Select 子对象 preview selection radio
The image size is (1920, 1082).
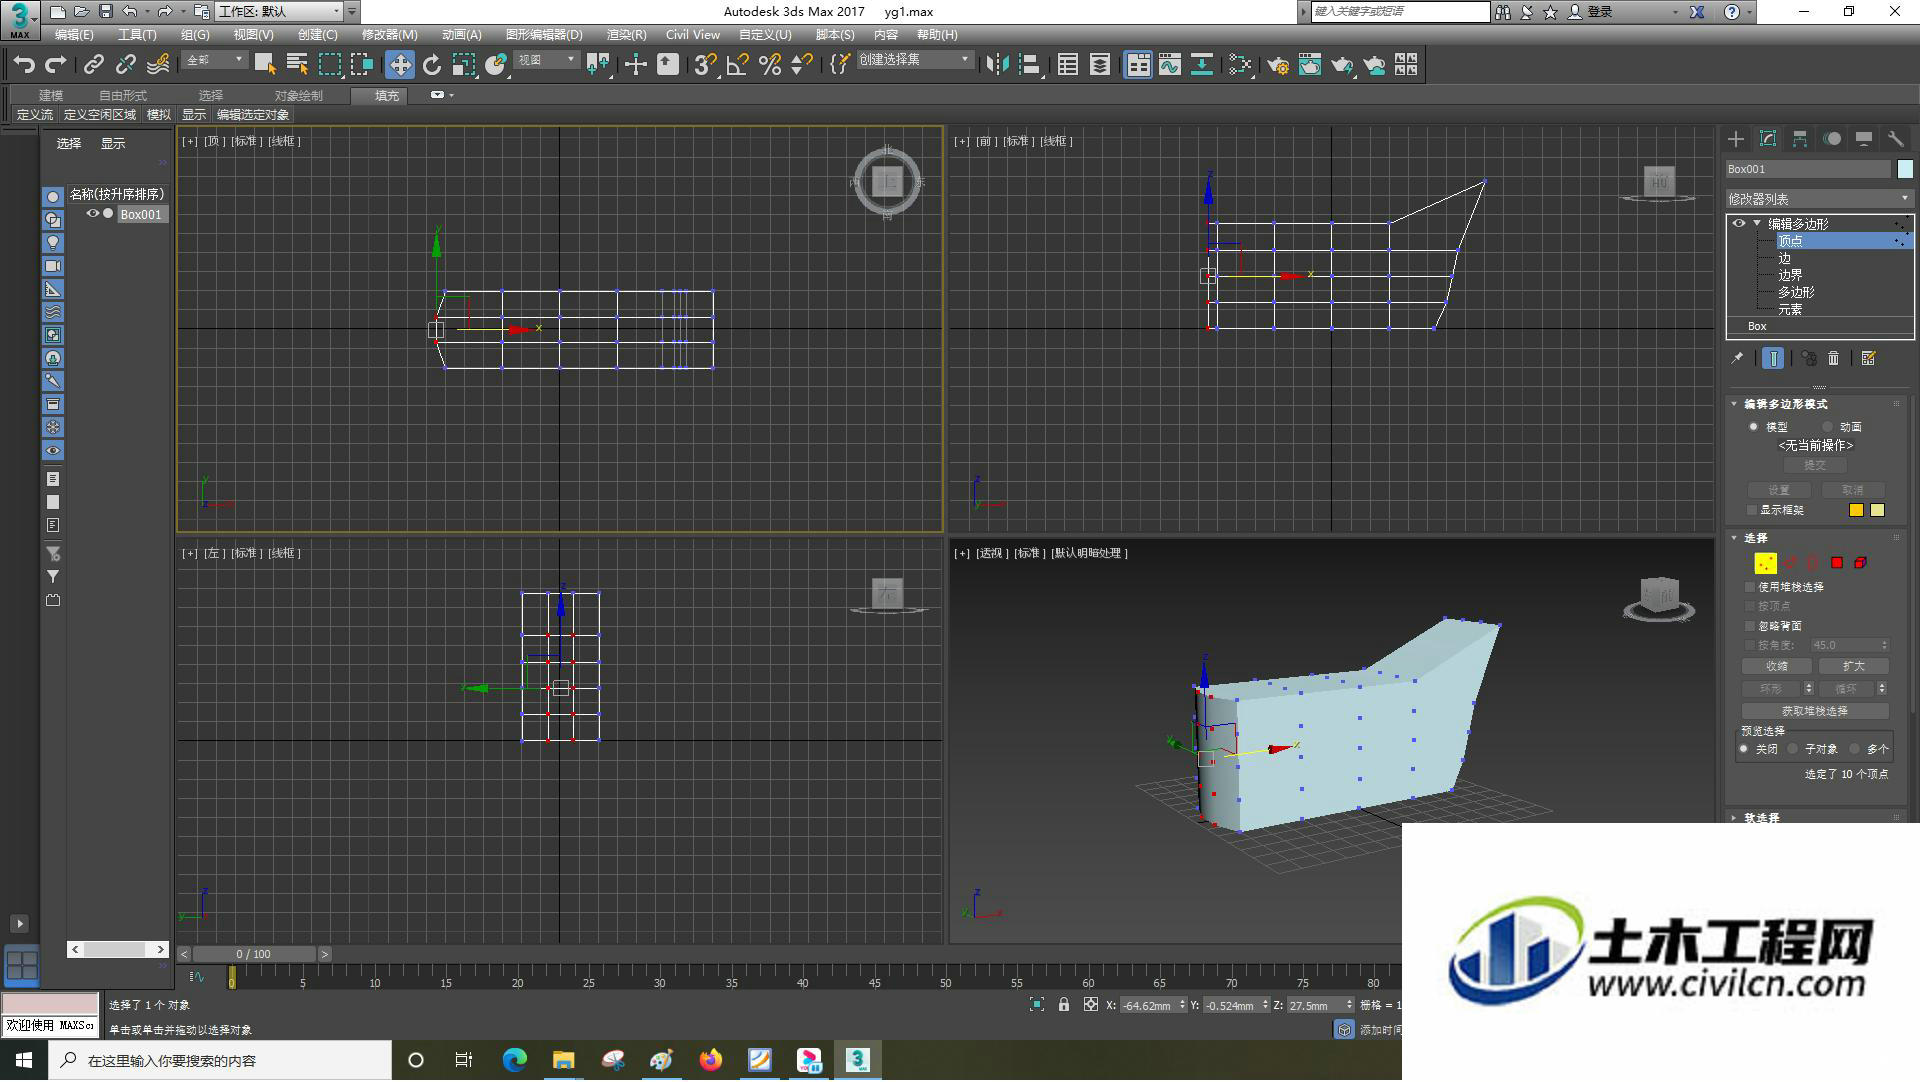pyautogui.click(x=1793, y=749)
